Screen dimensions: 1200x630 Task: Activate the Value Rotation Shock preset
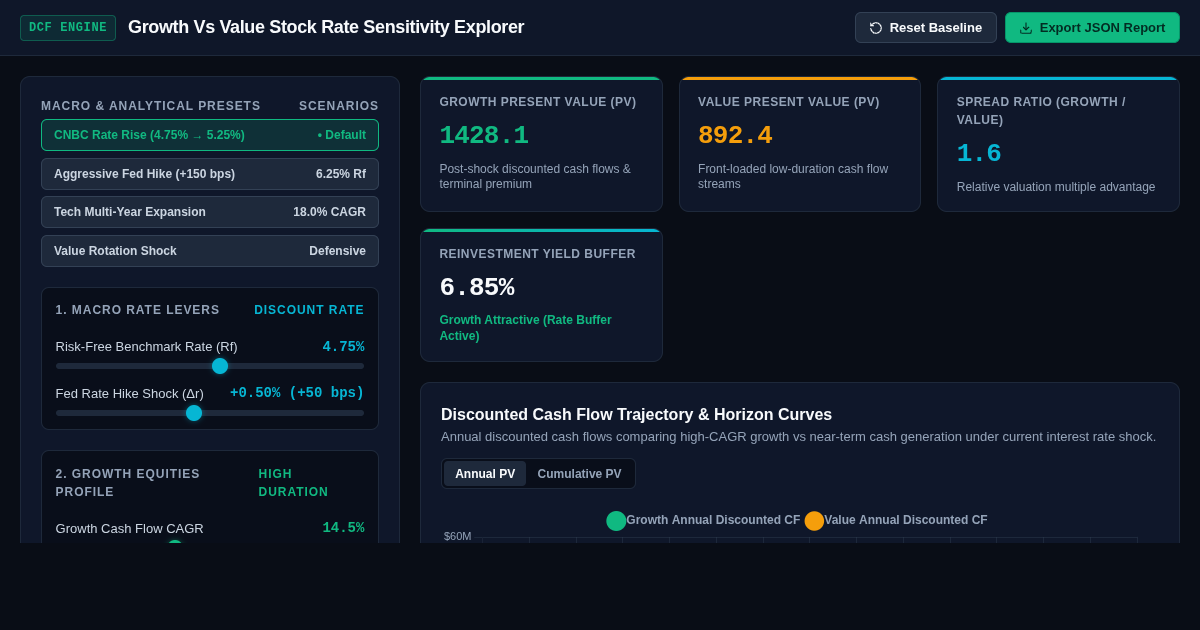point(210,251)
